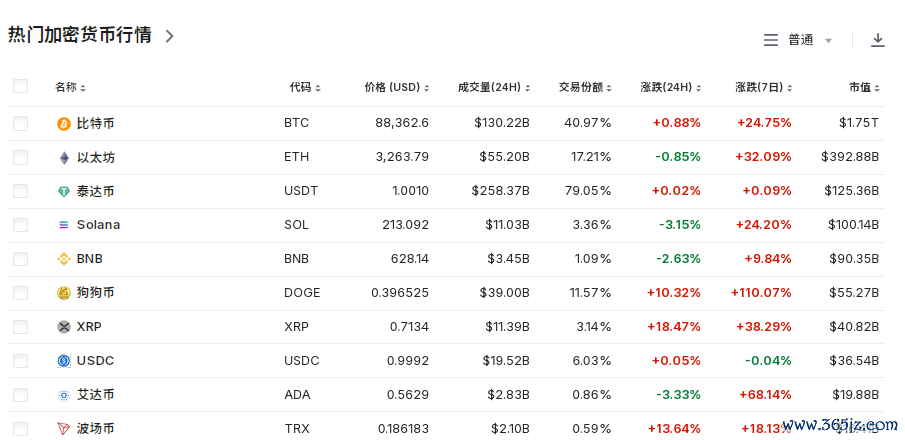The height and width of the screenshot is (440, 905).
Task: Click the Bitcoin market cap $1.75T
Action: pos(859,123)
